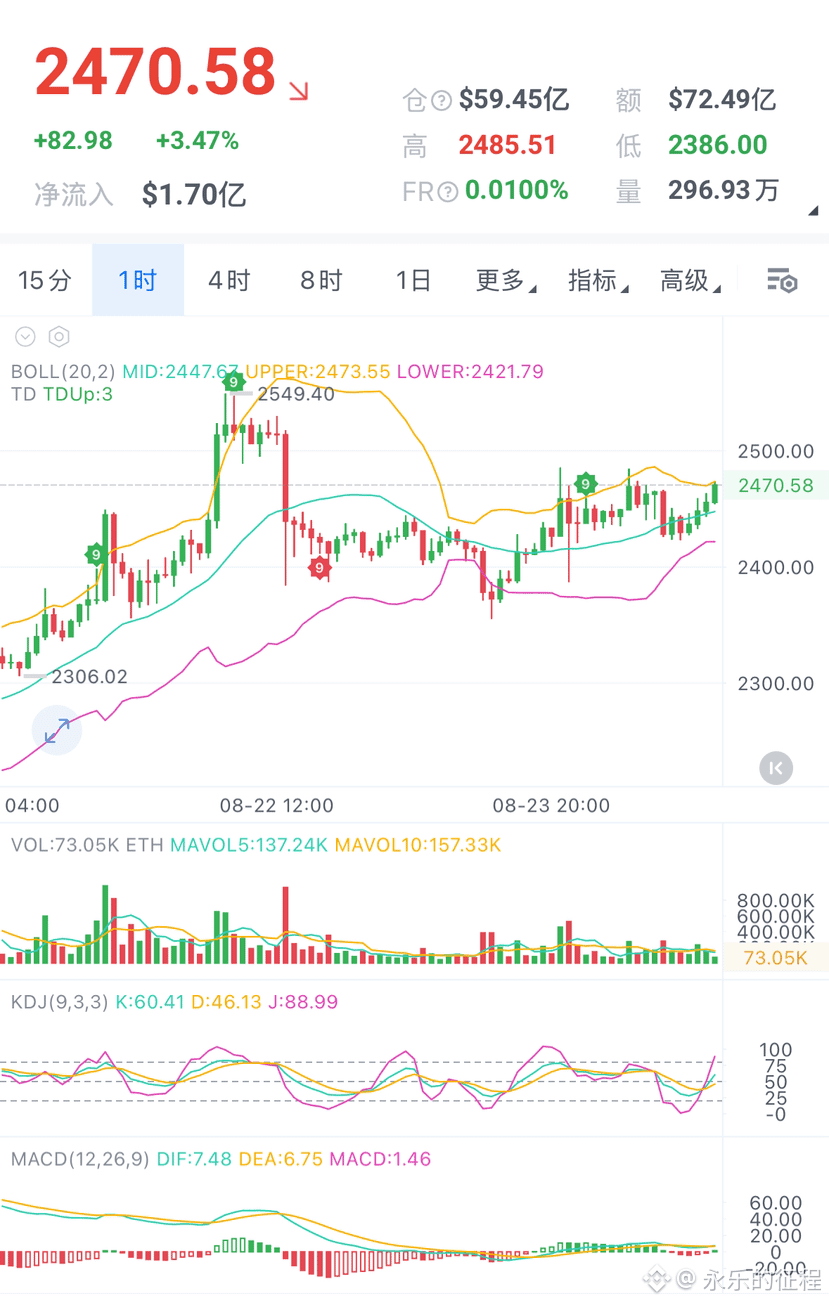
Task: Click the UPPER:2473.55 band value
Action: pyautogui.click(x=318, y=372)
